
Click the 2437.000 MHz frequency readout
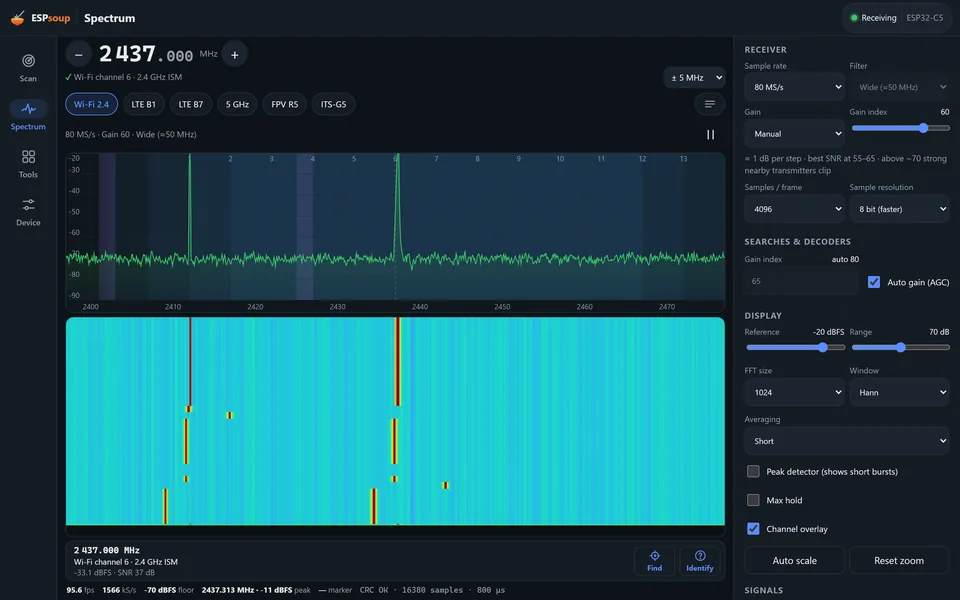(146, 54)
